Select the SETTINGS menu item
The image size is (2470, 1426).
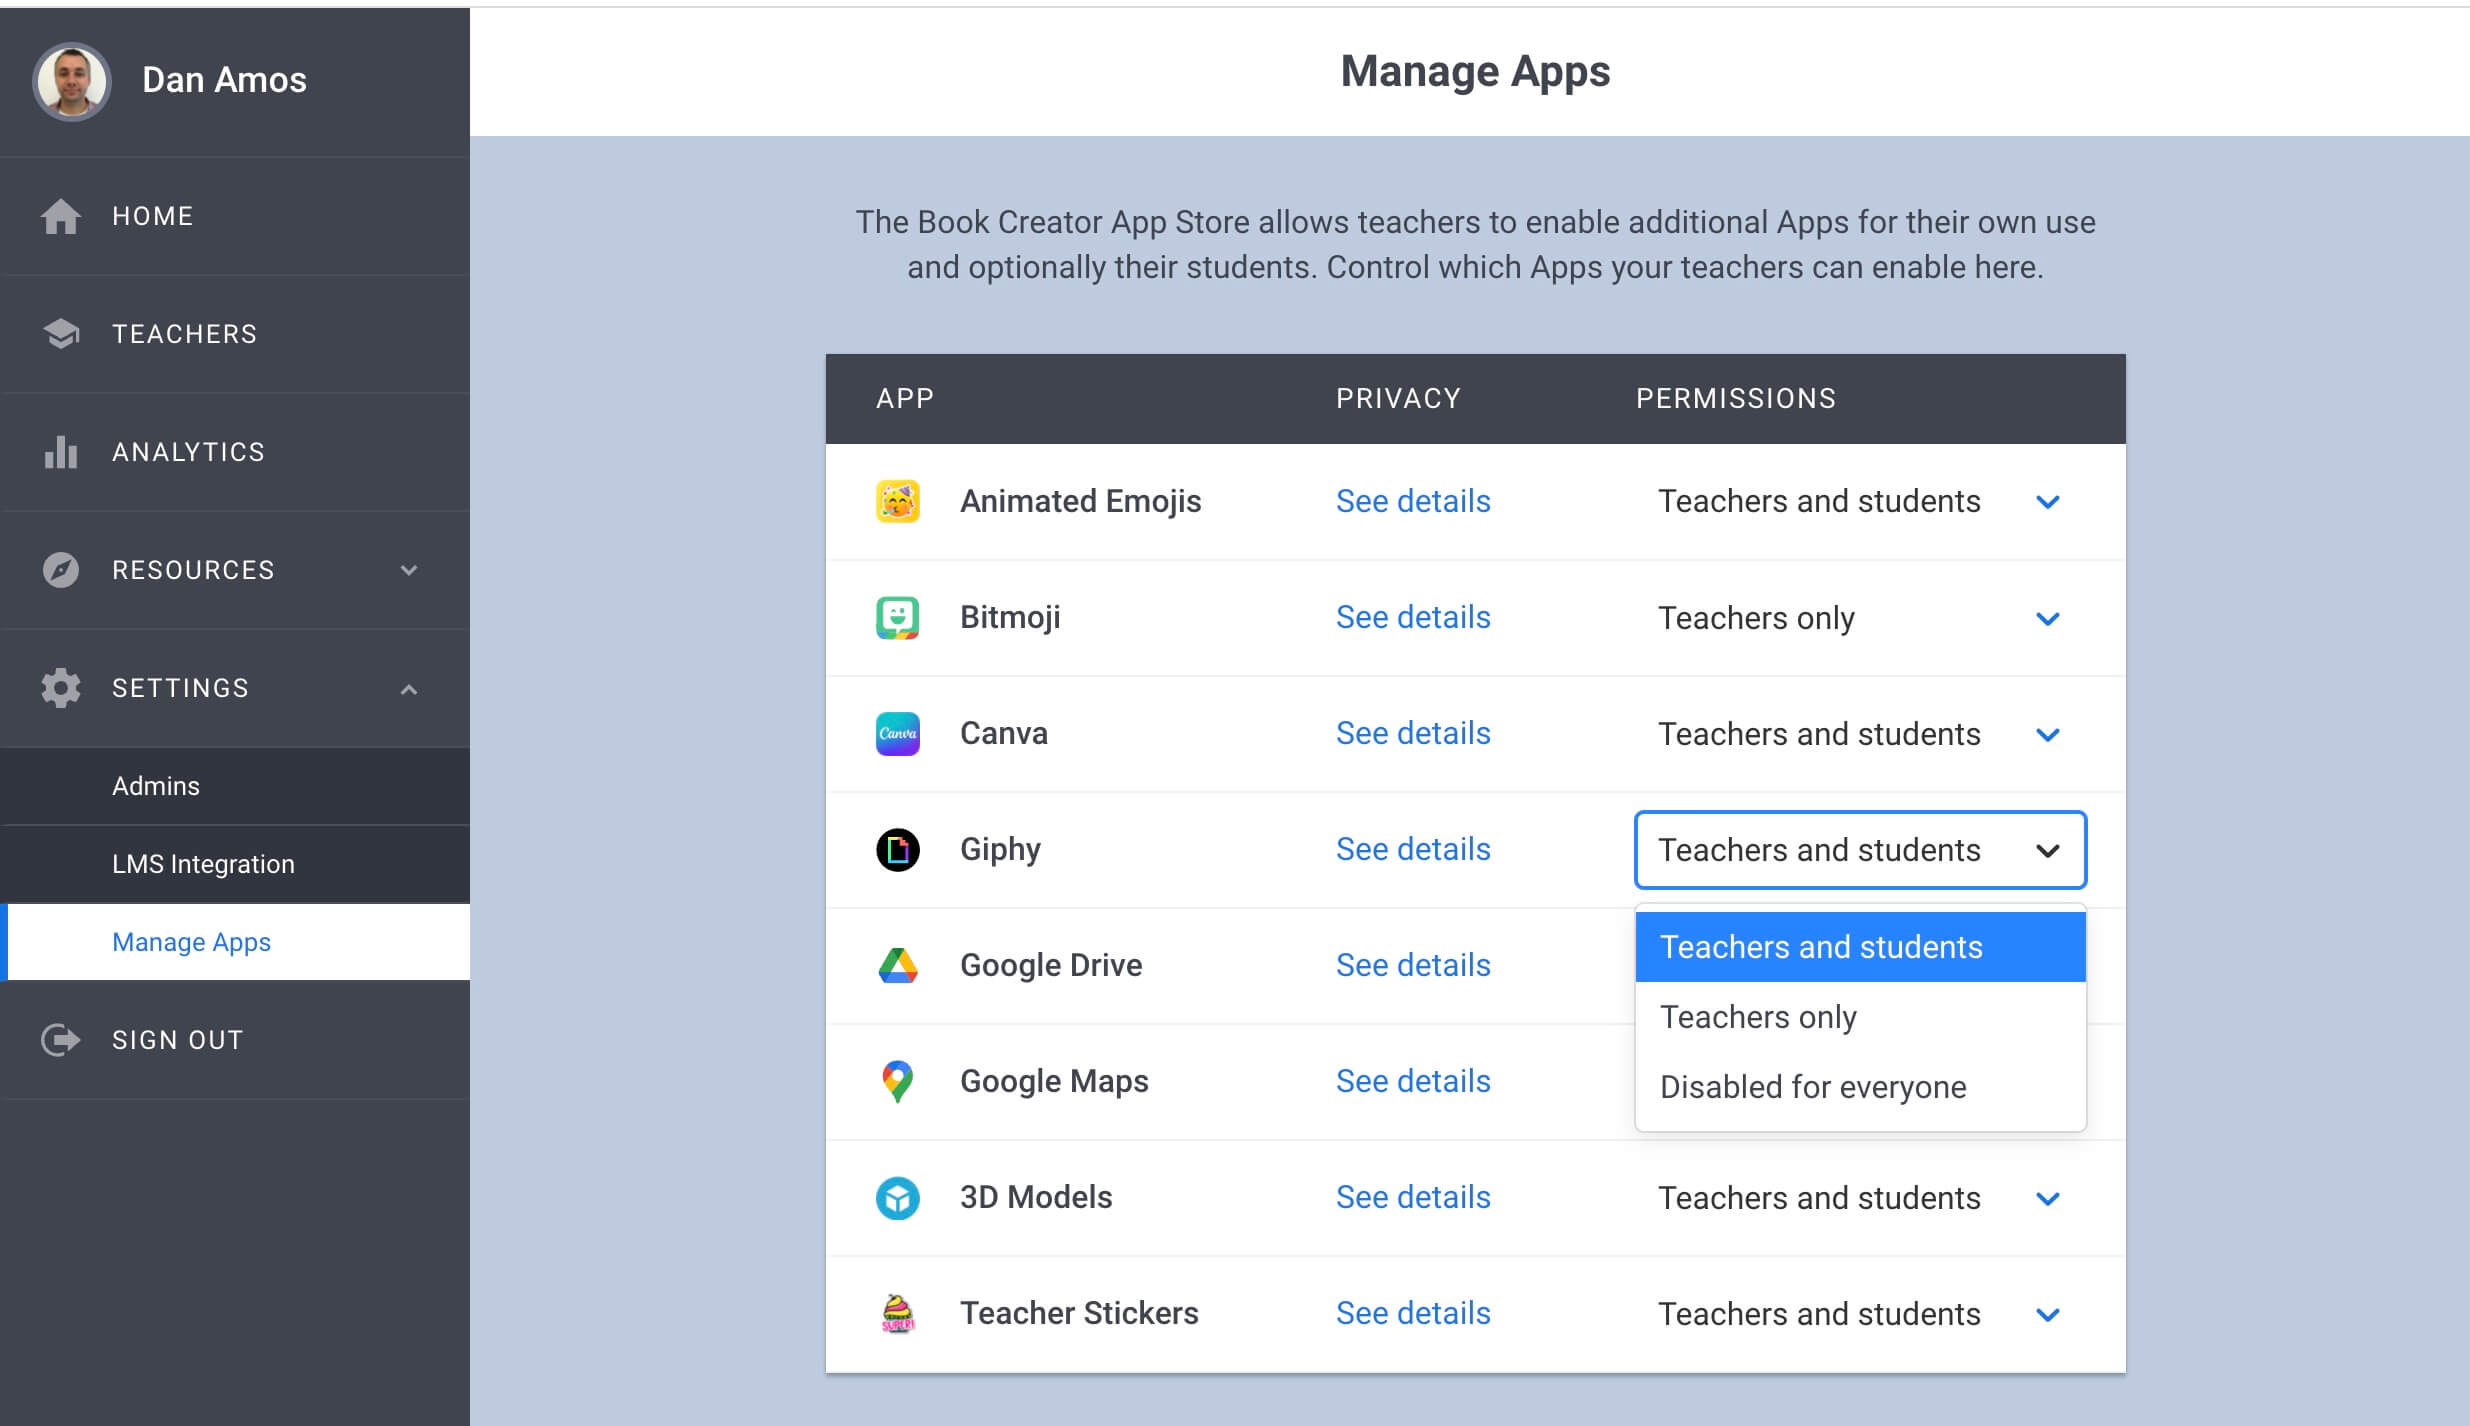pos(235,688)
